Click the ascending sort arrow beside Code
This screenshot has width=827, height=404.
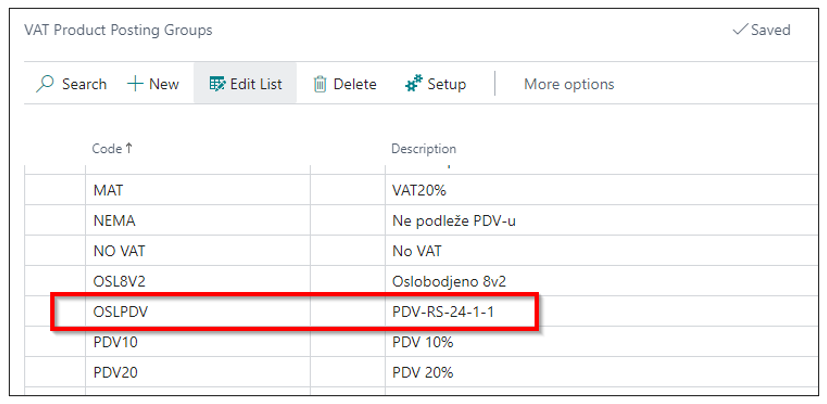pyautogui.click(x=129, y=149)
